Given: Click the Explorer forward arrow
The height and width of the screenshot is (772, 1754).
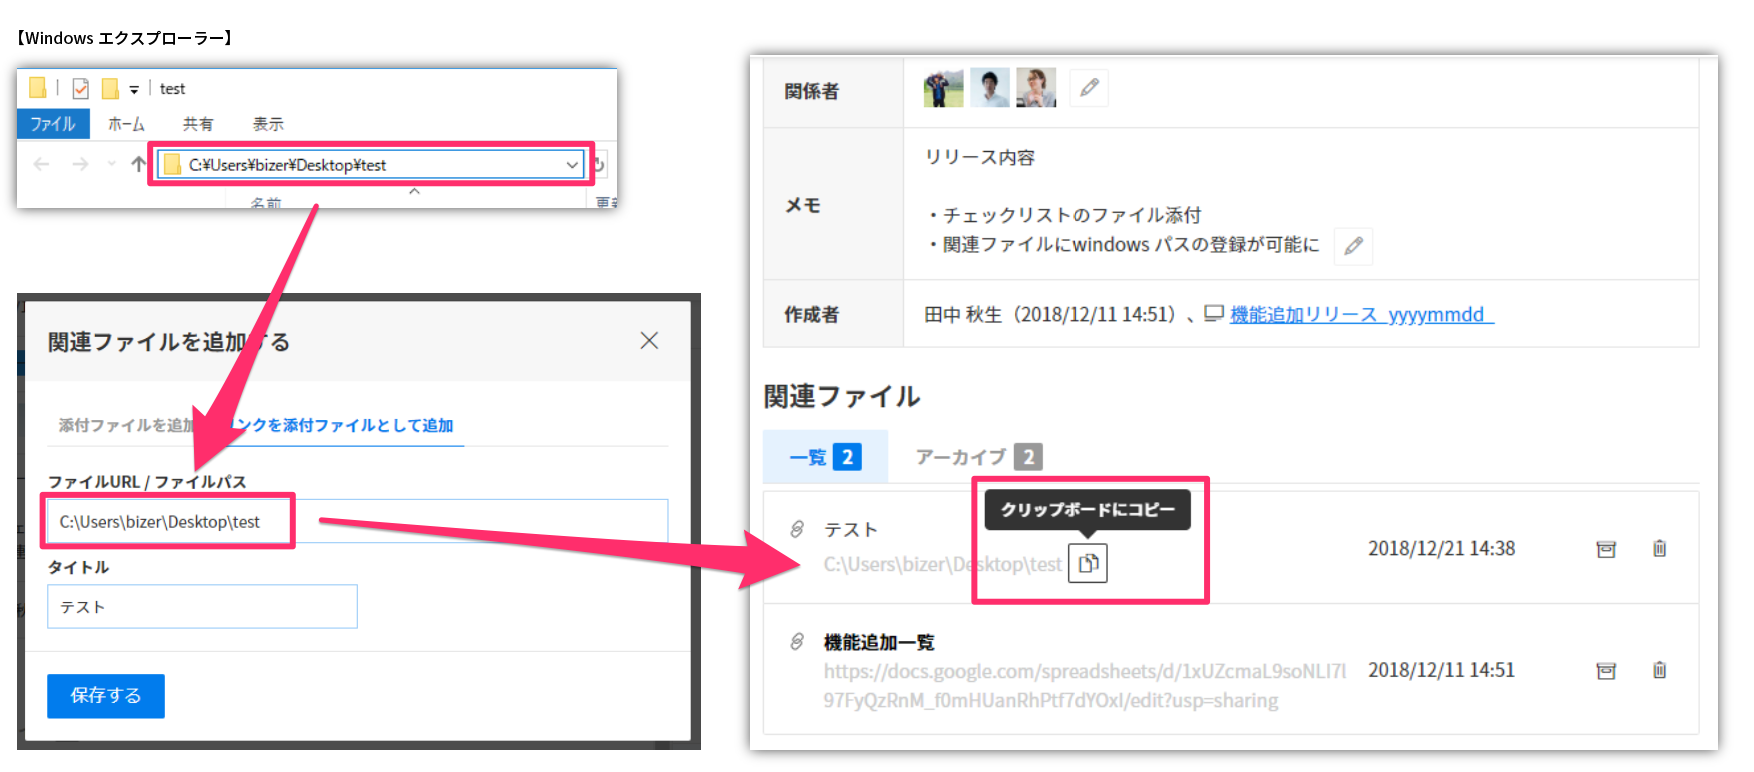Looking at the screenshot, I should click(x=80, y=164).
